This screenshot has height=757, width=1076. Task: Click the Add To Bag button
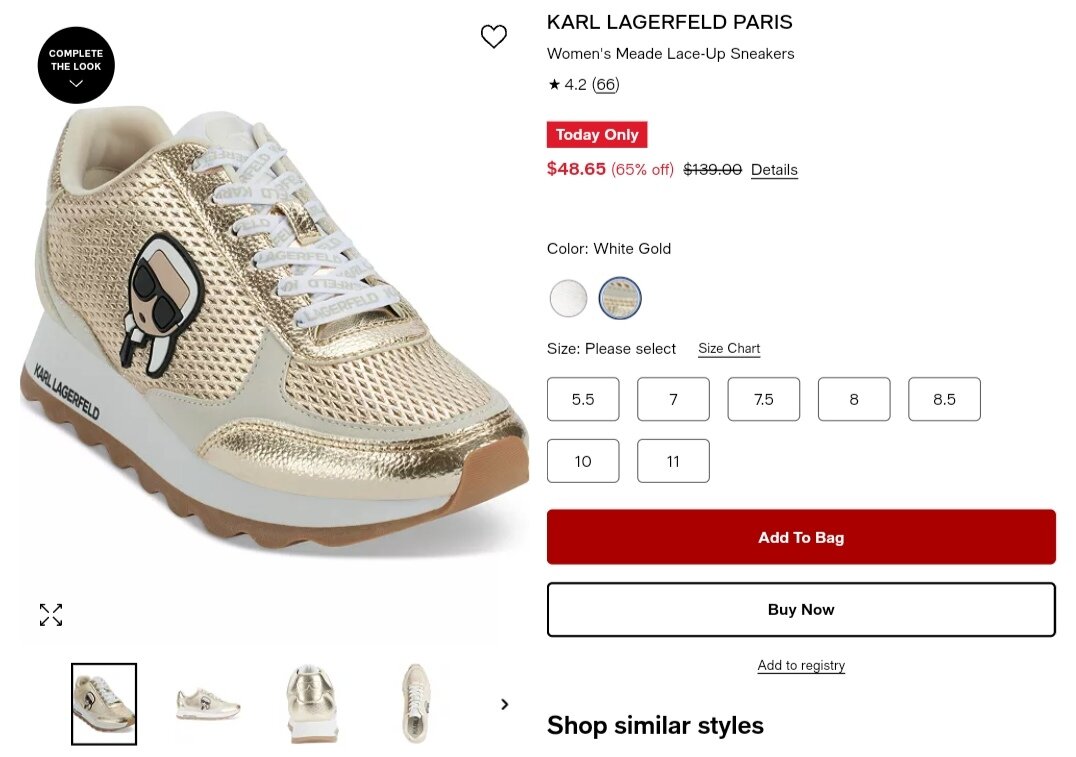click(801, 537)
